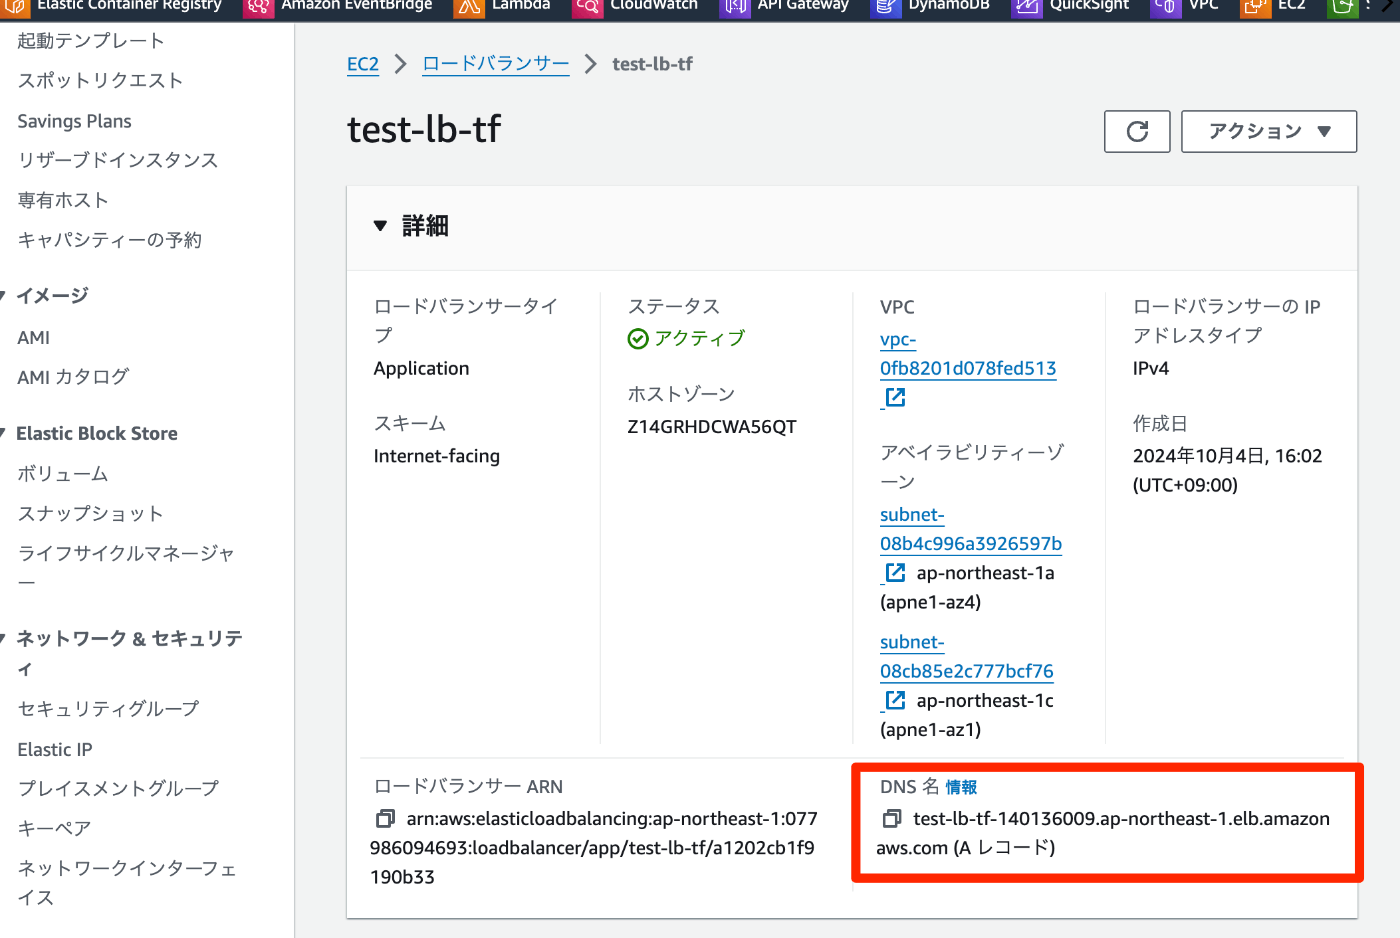The width and height of the screenshot is (1400, 938).
Task: Open キーペア in the sidebar
Action: [x=54, y=828]
